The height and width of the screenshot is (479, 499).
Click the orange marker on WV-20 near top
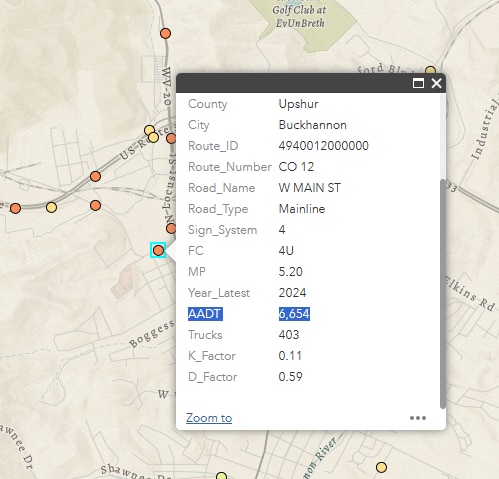pos(165,33)
